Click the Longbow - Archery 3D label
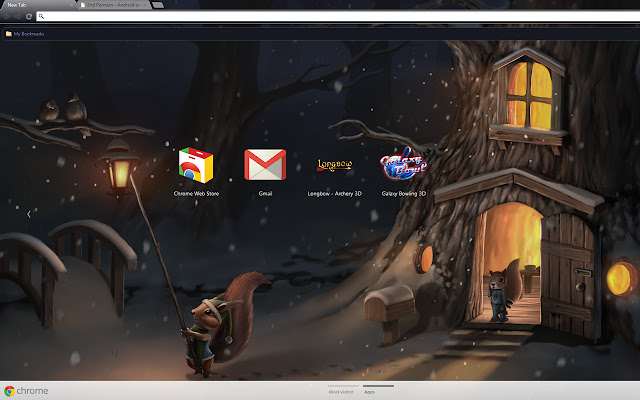This screenshot has height=400, width=640. pos(335,193)
